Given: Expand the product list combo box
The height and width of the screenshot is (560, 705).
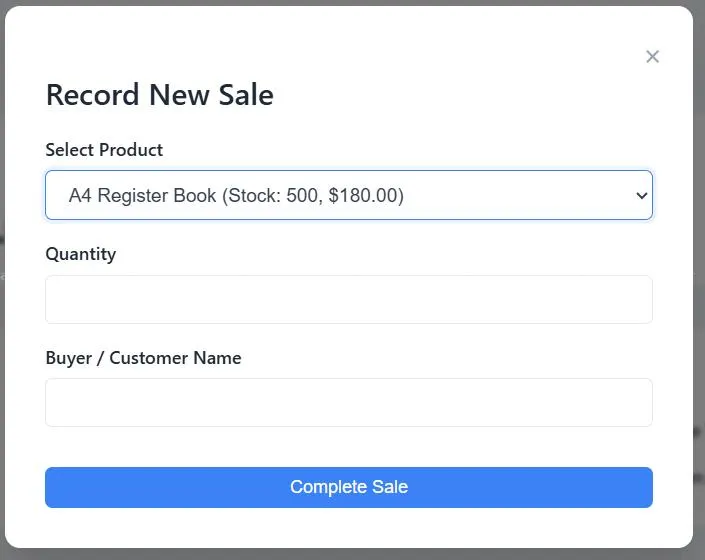Looking at the screenshot, I should pos(348,195).
